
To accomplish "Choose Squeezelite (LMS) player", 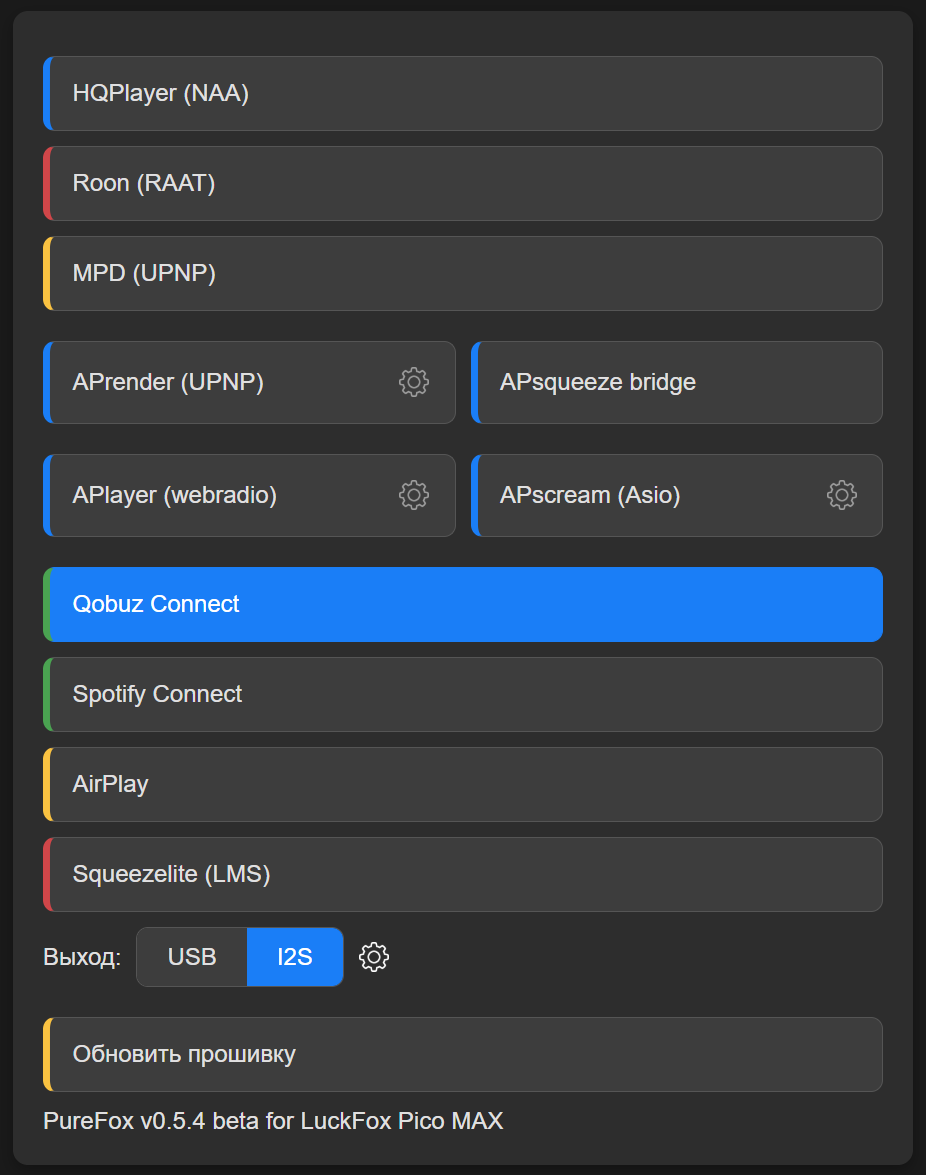I will 463,875.
